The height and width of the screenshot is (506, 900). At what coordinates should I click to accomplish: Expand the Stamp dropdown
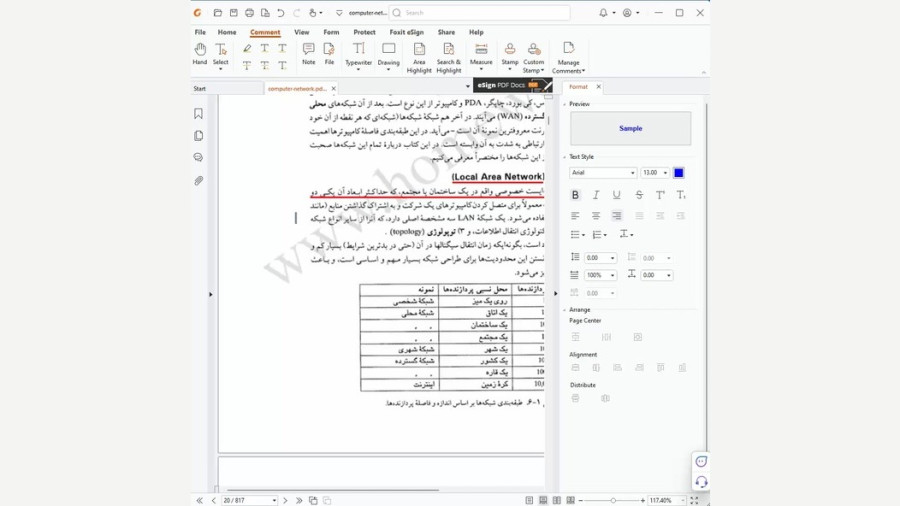click(x=510, y=69)
